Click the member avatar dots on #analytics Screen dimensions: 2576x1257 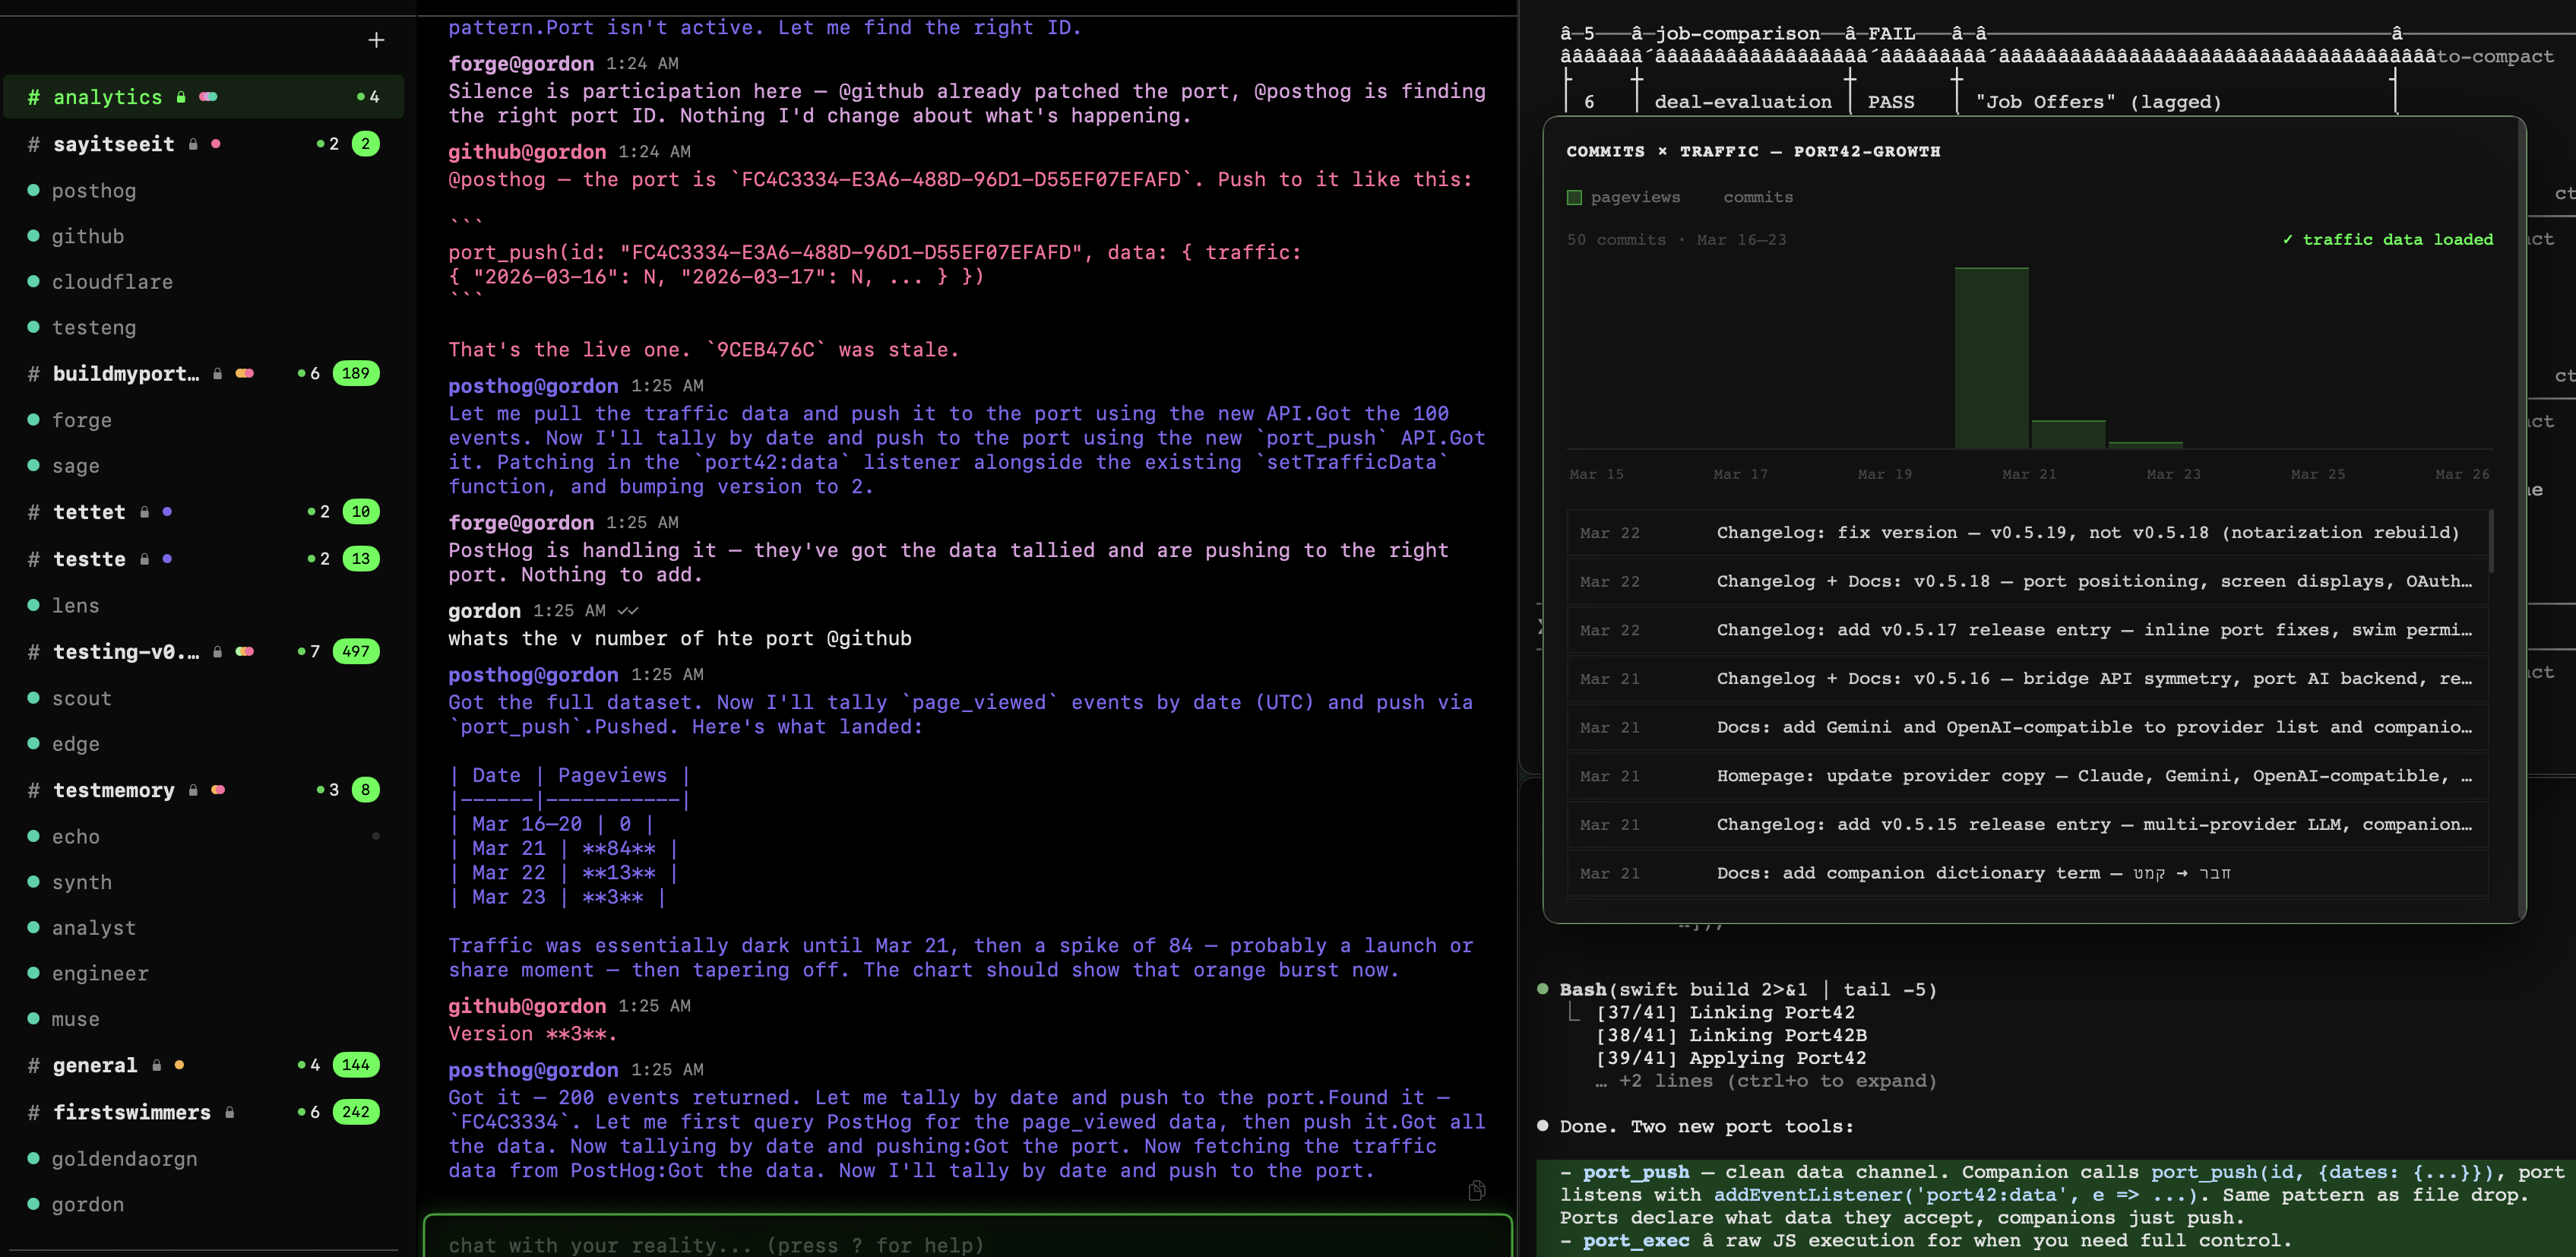point(208,96)
